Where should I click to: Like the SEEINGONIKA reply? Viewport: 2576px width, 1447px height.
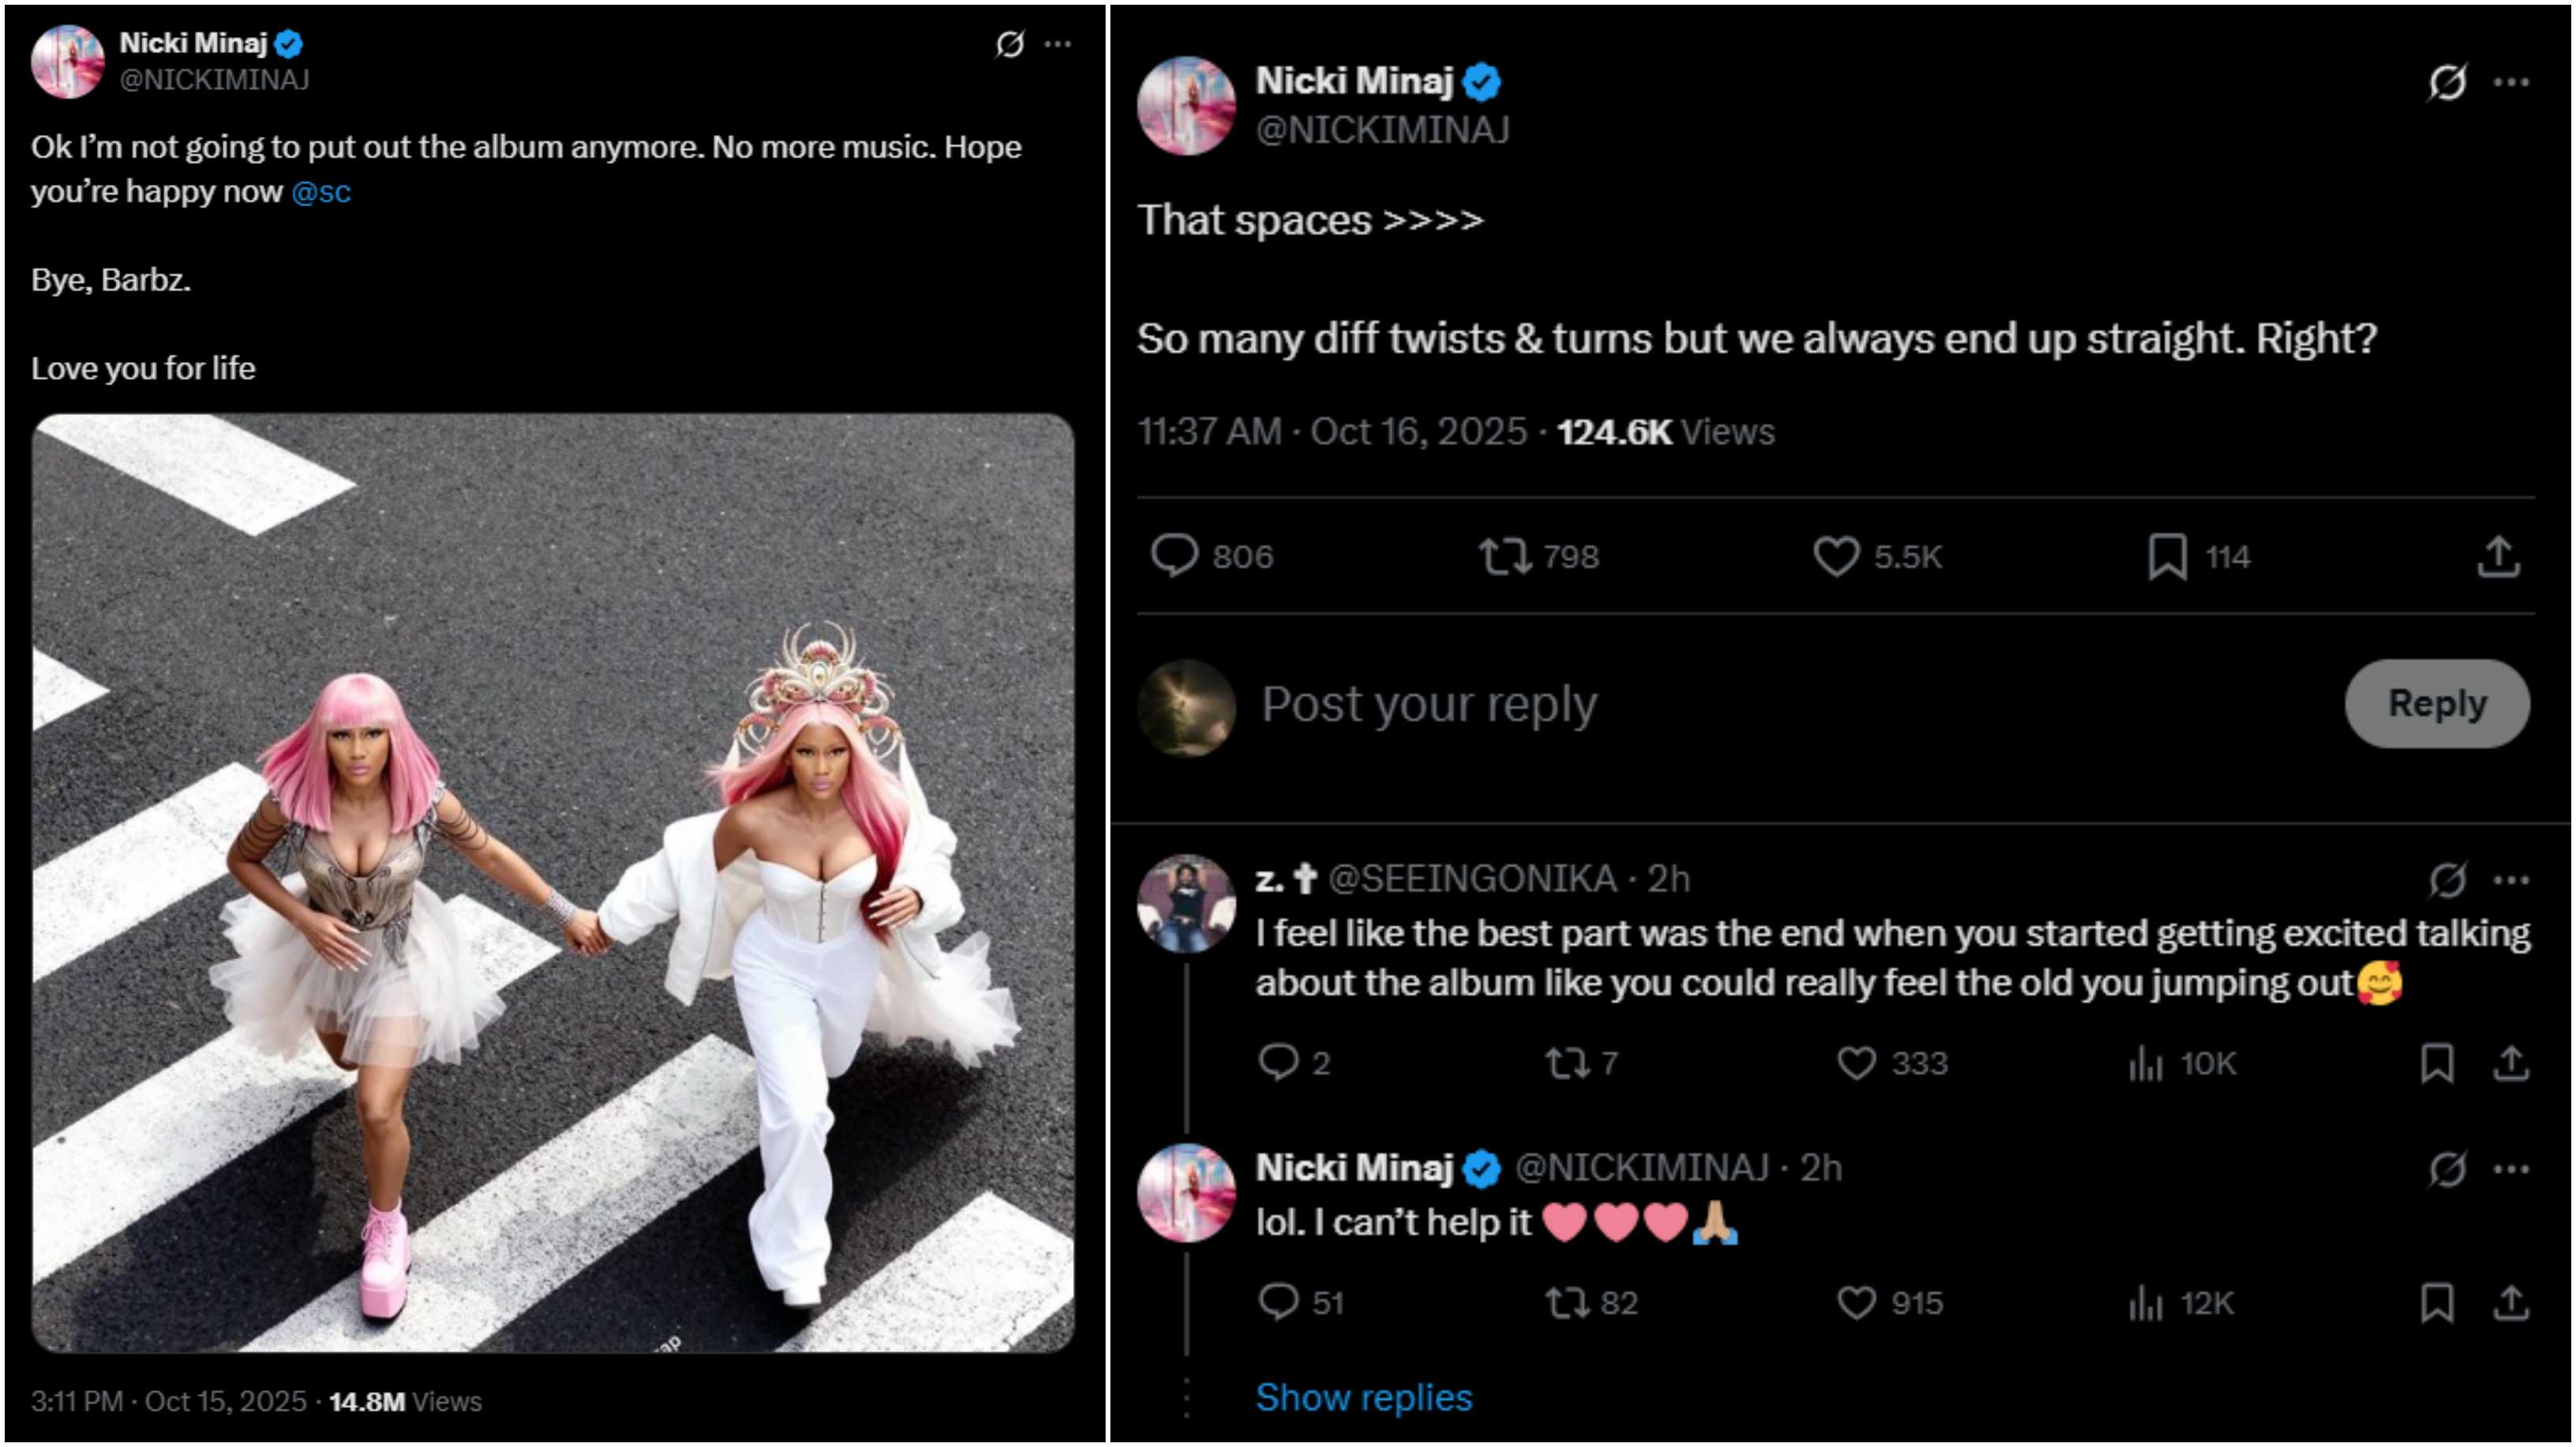pyautogui.click(x=1857, y=1063)
